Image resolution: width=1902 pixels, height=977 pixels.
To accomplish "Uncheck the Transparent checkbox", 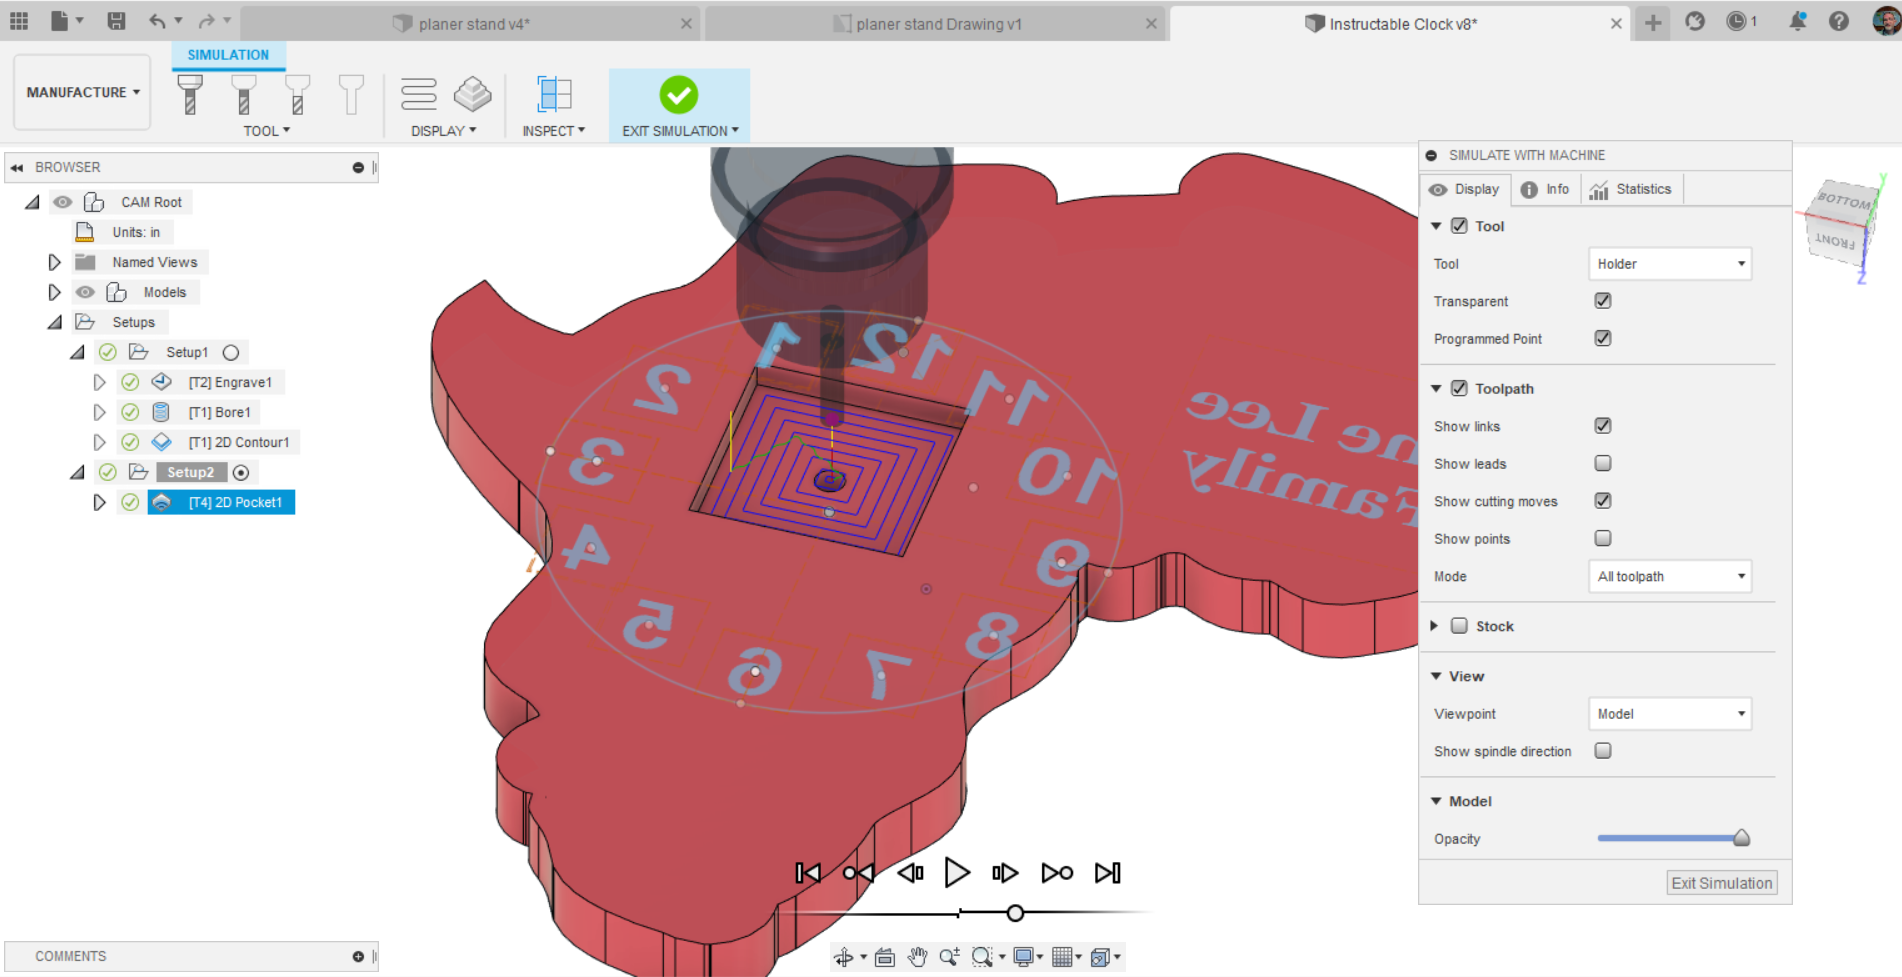I will click(1603, 301).
